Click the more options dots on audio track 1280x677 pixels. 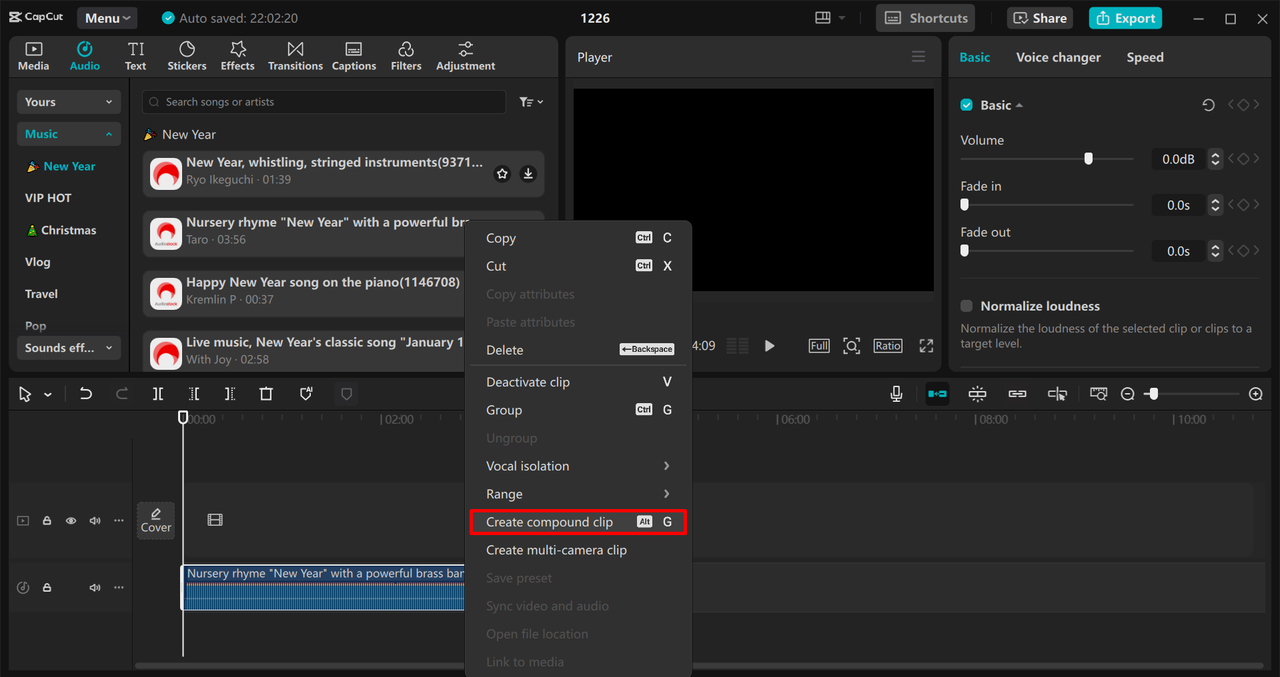[x=119, y=588]
